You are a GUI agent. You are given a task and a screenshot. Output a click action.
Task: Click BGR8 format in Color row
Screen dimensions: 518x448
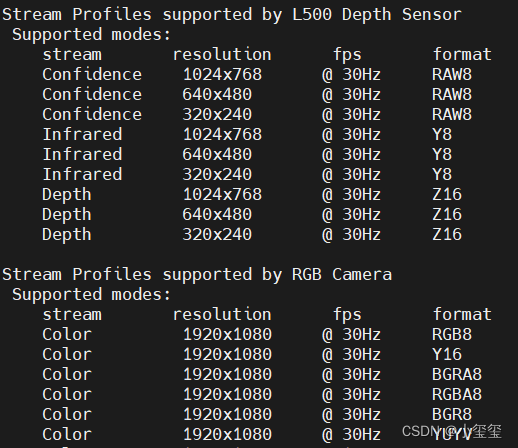(452, 414)
